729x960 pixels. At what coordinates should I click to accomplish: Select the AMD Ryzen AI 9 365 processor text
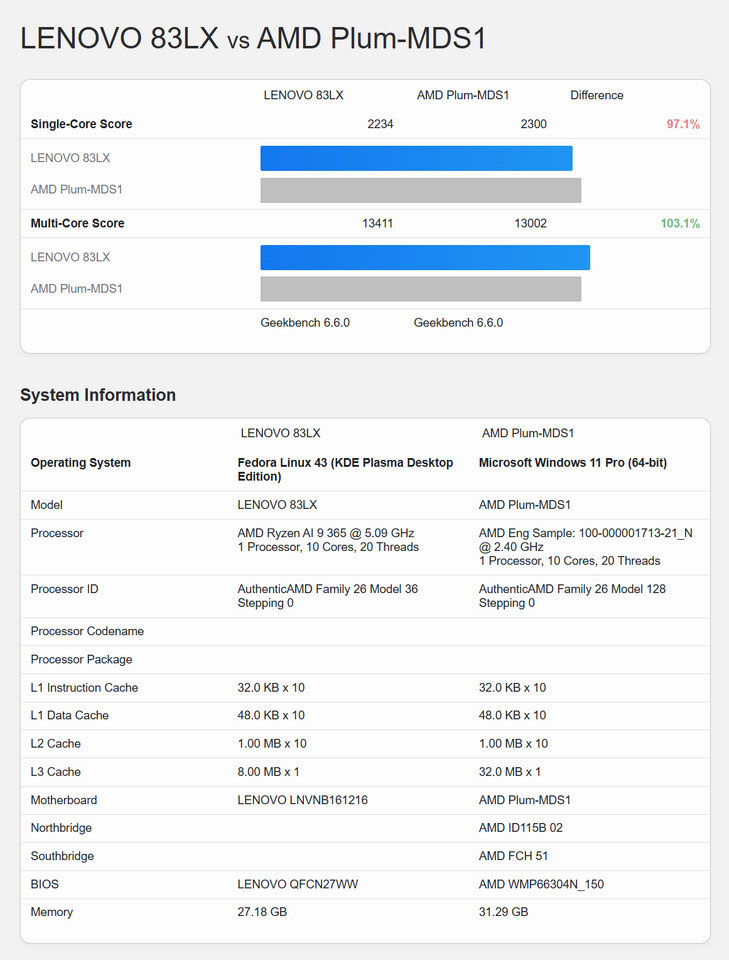[x=325, y=533]
